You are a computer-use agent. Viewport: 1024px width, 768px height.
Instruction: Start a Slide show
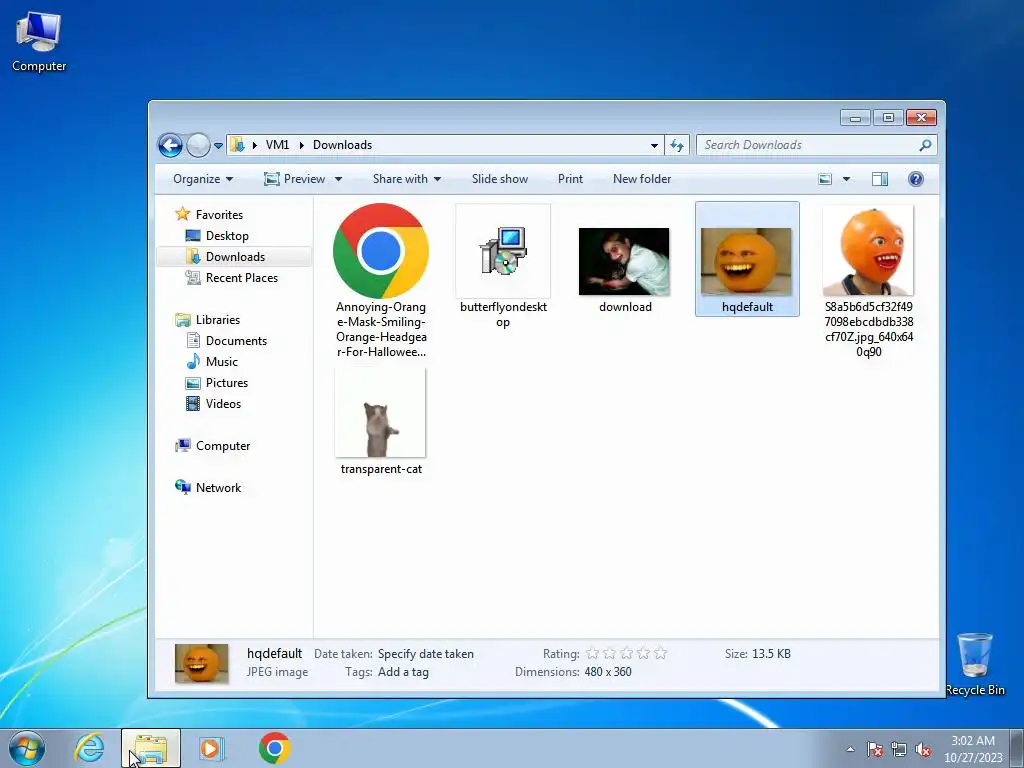point(500,179)
